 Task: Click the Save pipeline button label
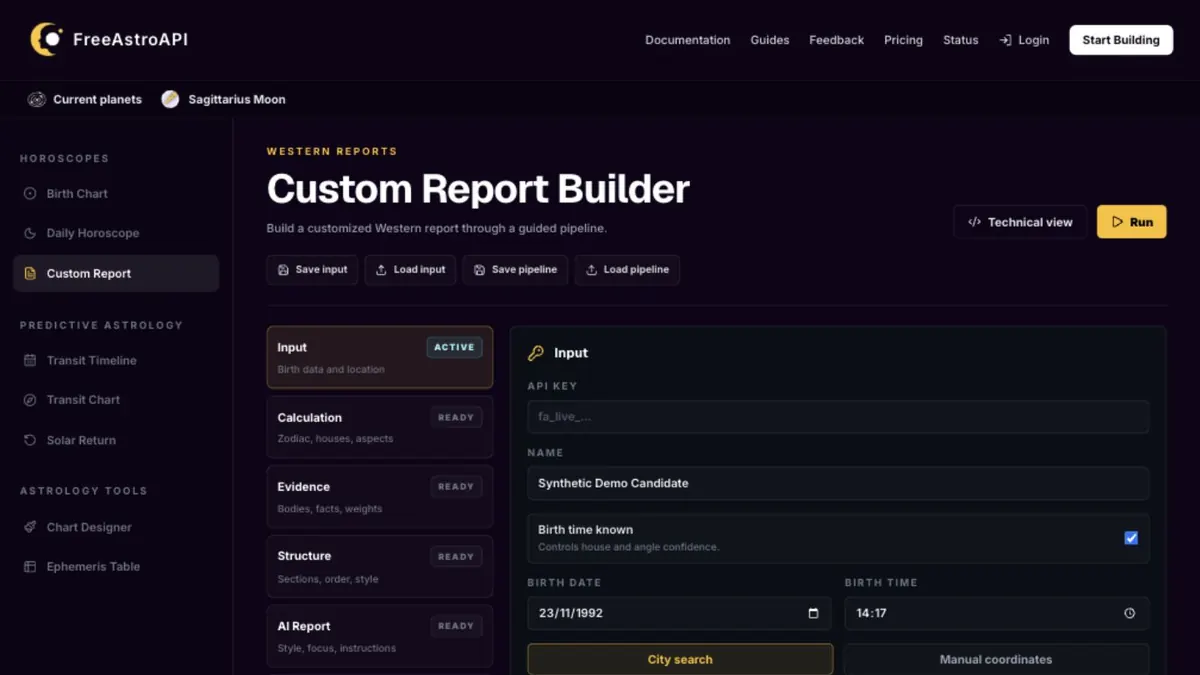(x=525, y=270)
